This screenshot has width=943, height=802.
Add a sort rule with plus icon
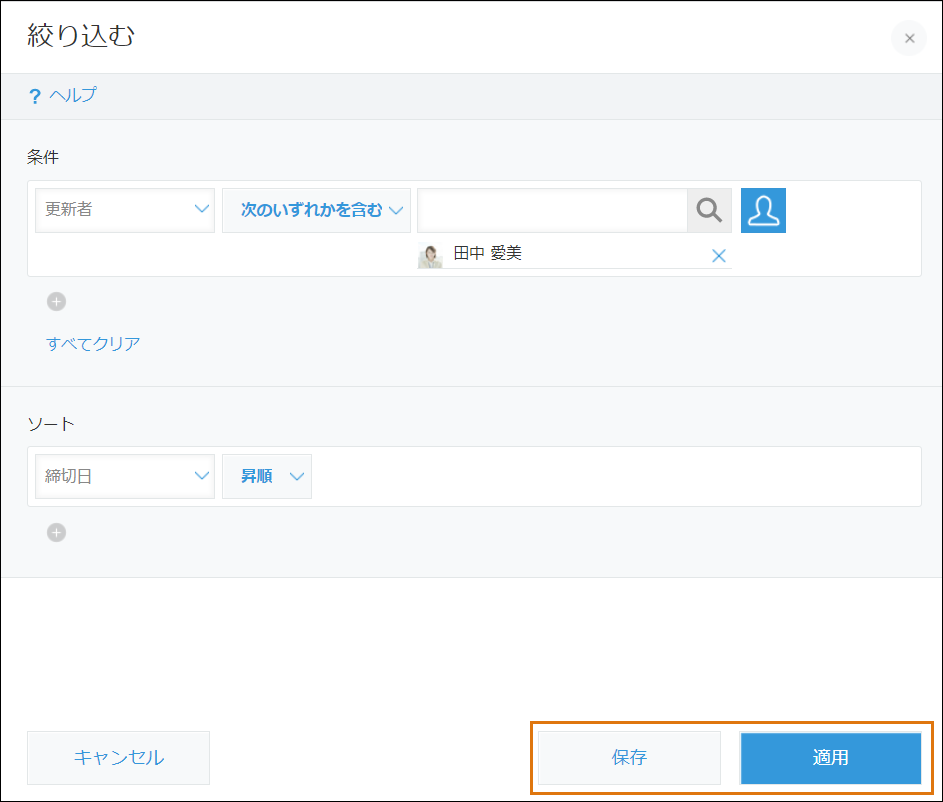[57, 532]
